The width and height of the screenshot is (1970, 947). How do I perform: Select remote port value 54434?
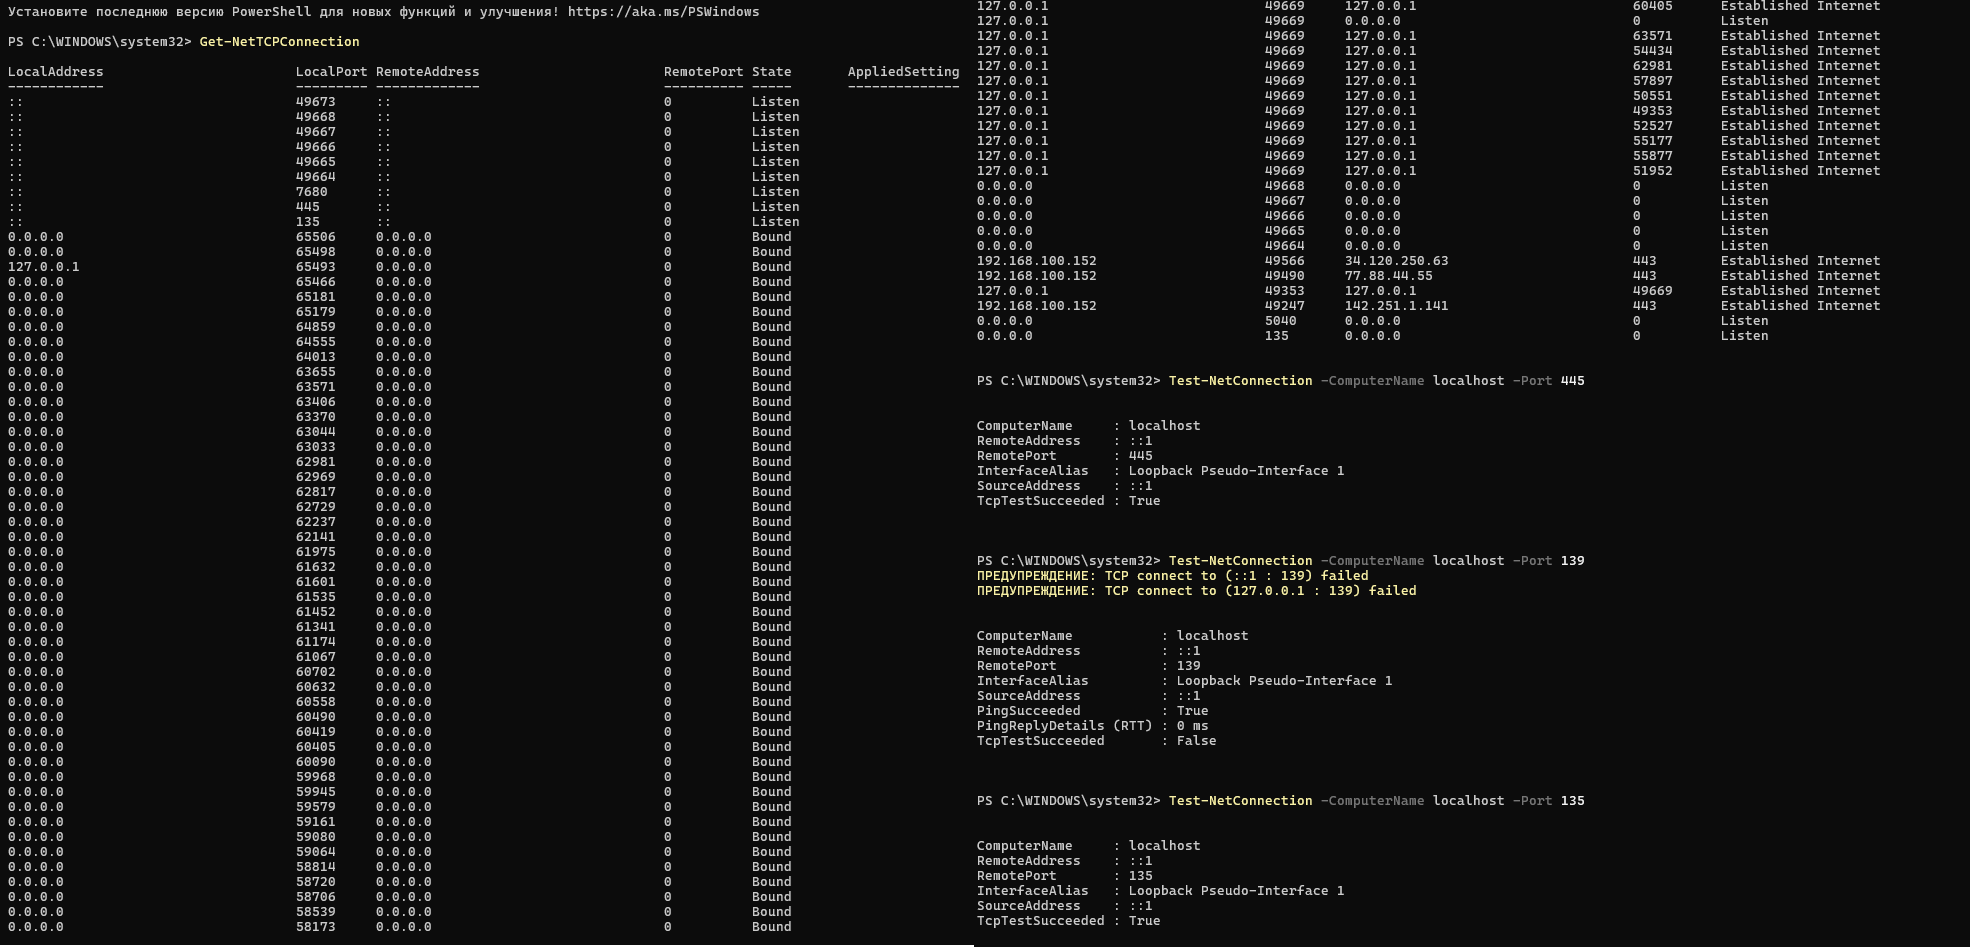pyautogui.click(x=1653, y=51)
